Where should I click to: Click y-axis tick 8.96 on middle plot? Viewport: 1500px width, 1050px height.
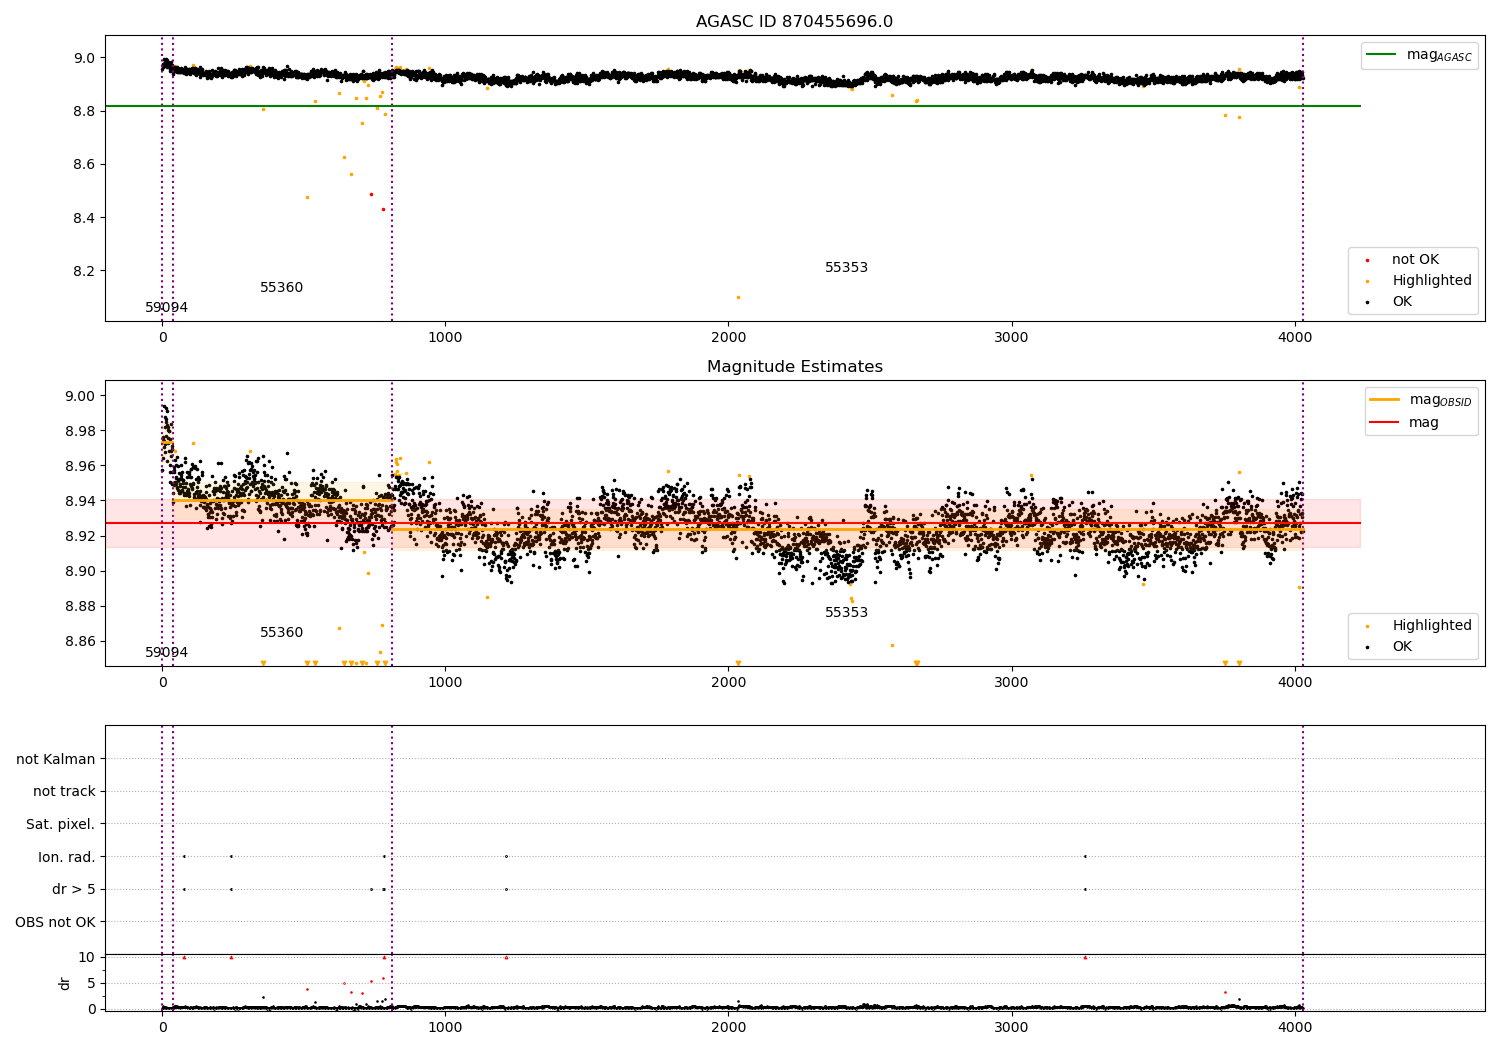(x=81, y=466)
